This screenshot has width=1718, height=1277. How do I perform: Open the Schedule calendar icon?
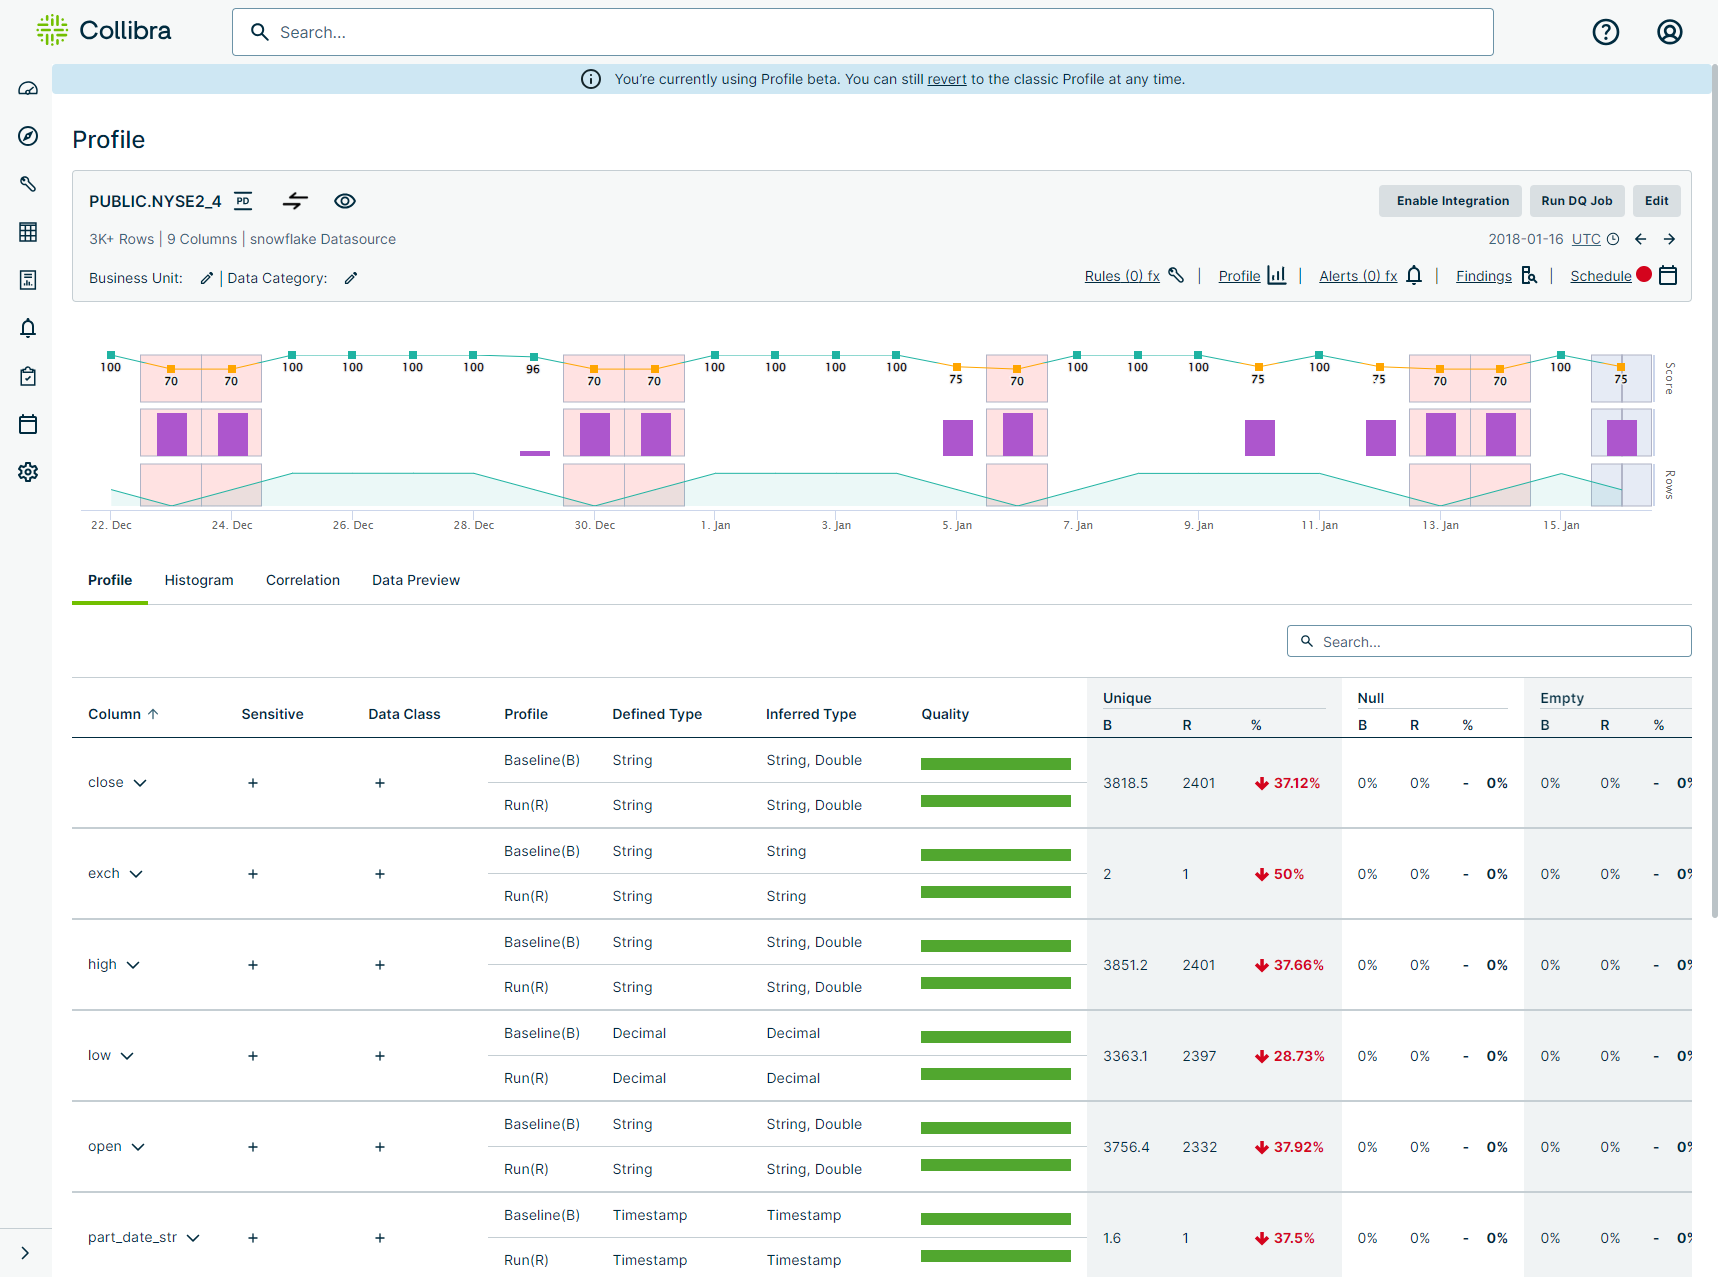click(x=1667, y=276)
